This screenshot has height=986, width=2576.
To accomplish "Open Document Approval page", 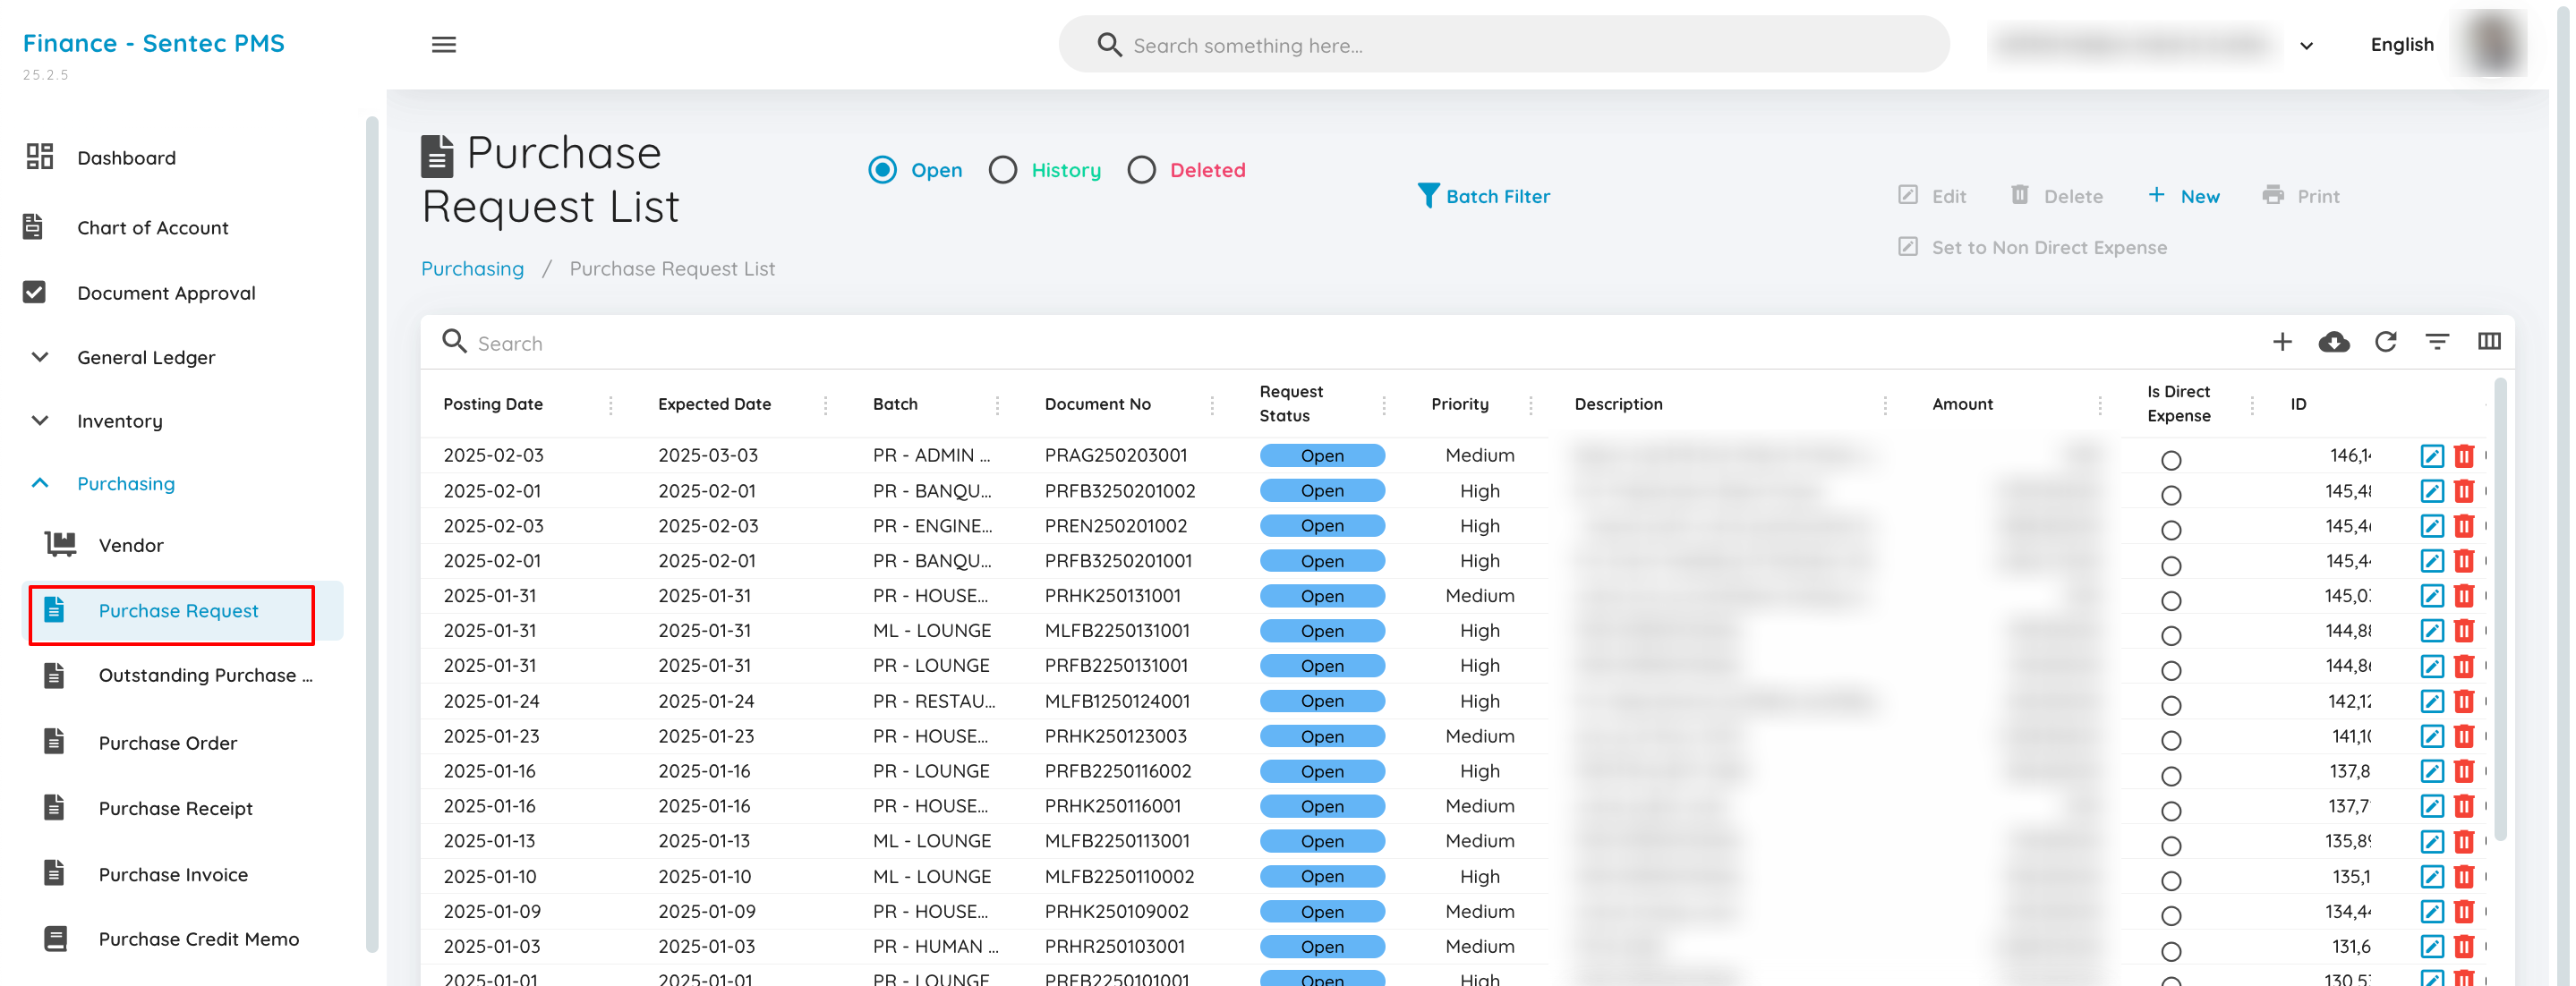I will click(166, 293).
